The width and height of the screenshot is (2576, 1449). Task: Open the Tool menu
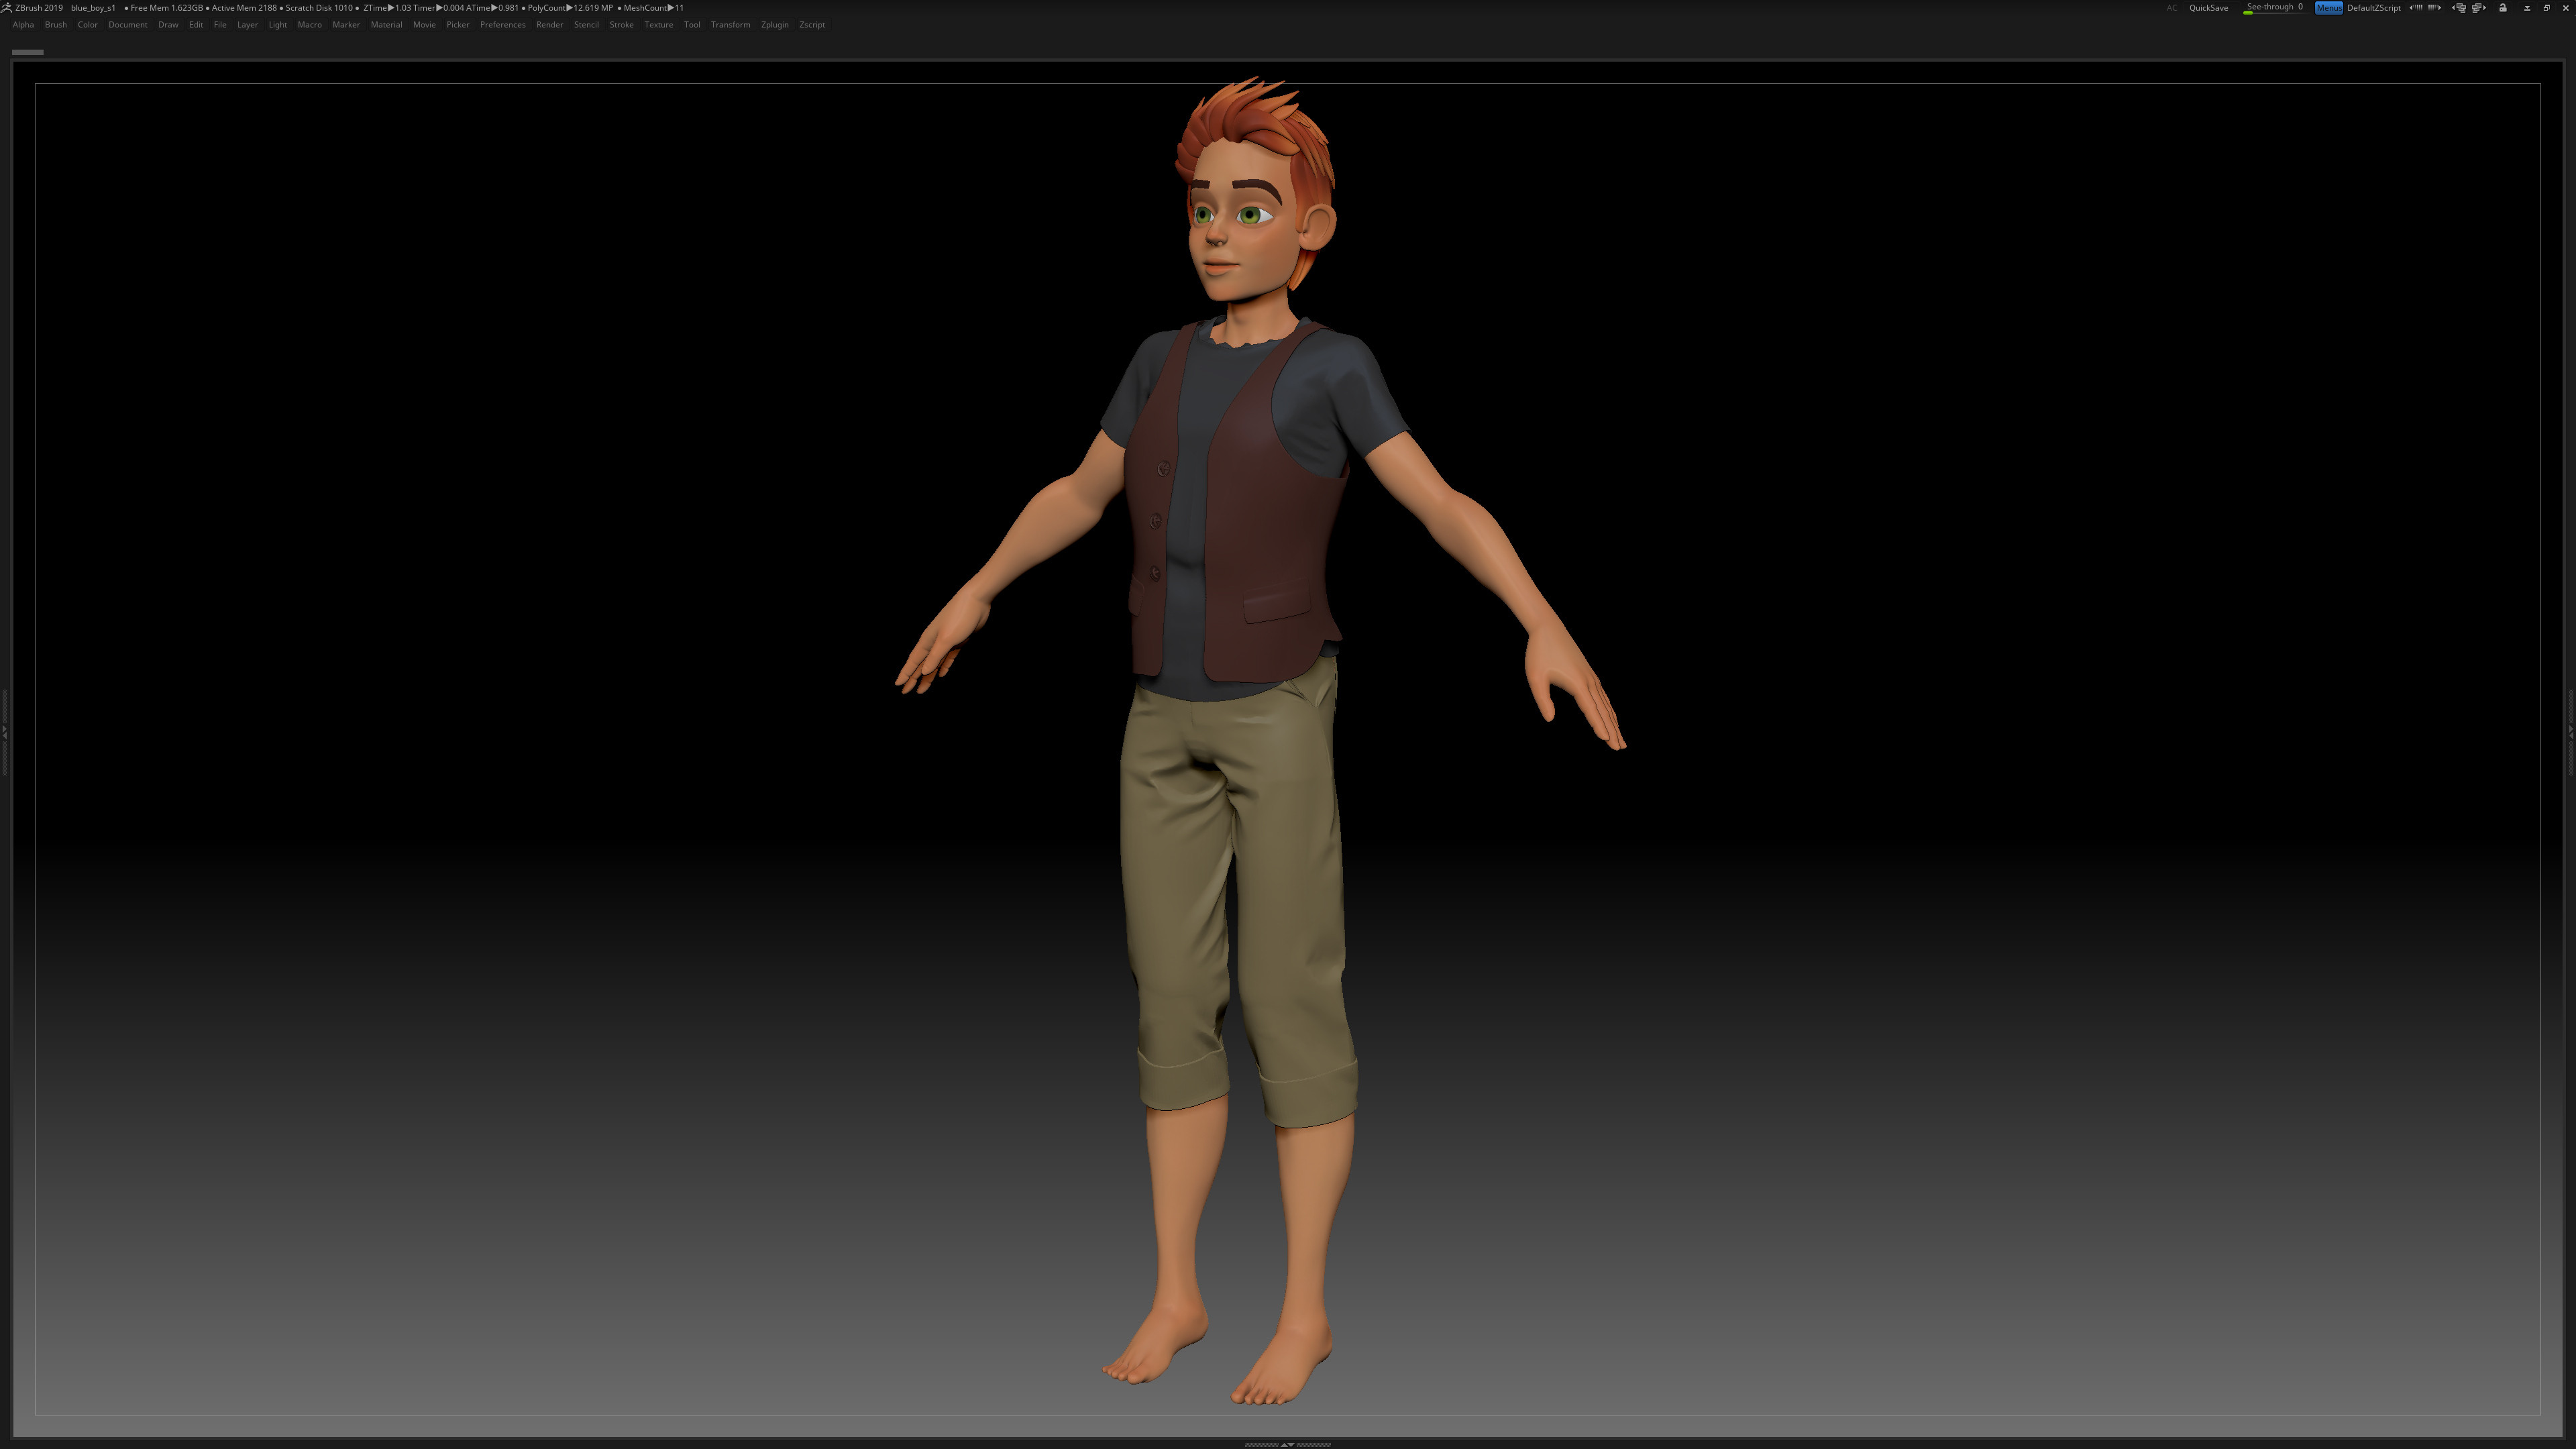691,25
